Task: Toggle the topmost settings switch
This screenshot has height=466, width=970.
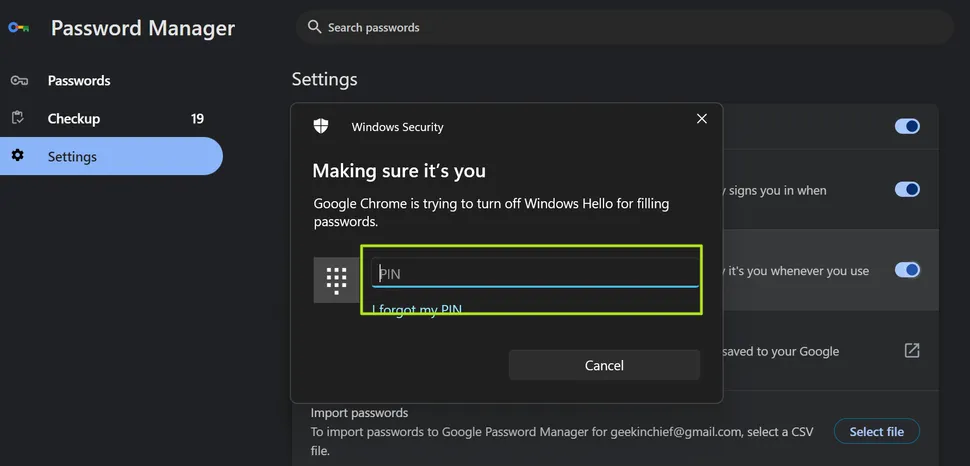Action: (x=906, y=126)
